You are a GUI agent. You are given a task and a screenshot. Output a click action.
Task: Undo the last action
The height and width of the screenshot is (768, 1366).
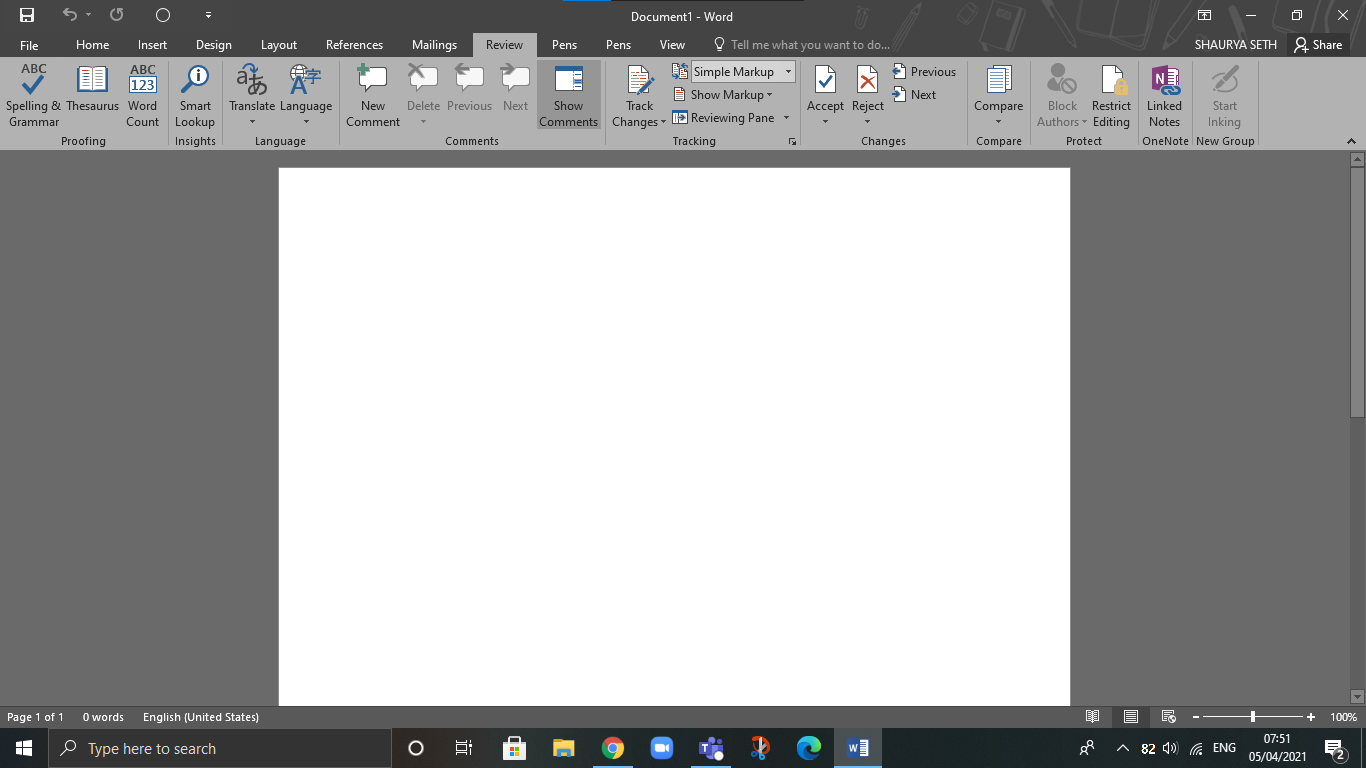[69, 15]
